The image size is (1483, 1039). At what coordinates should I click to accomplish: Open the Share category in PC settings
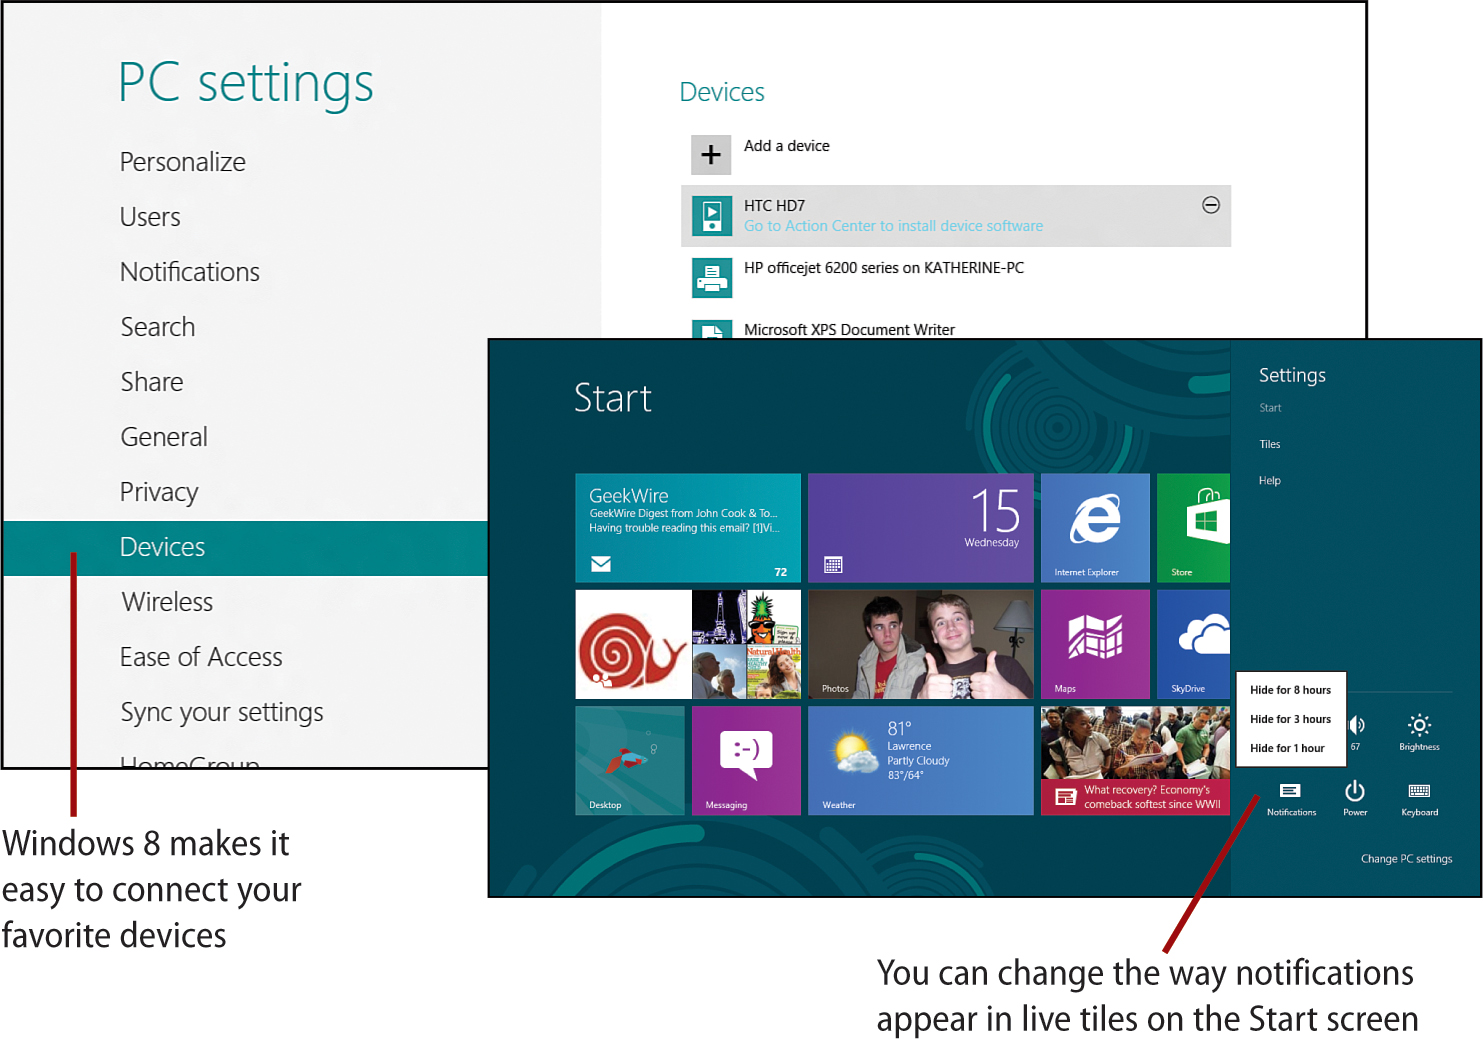pos(152,382)
